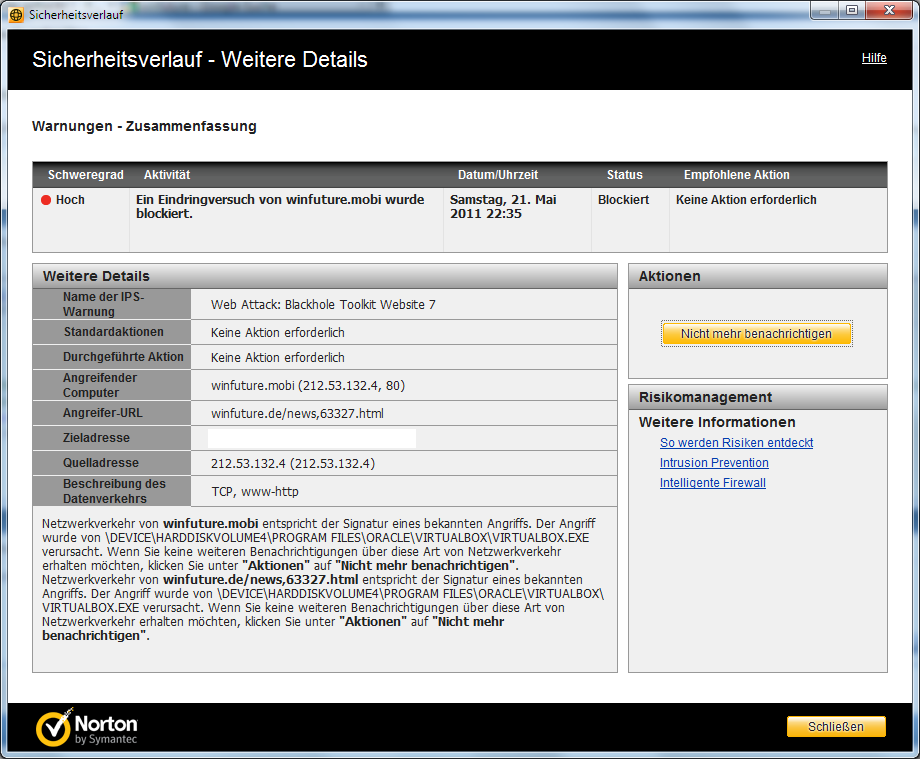Select the date Samstag, 21. Mai 2011 22:35
920x759 pixels.
tap(503, 206)
